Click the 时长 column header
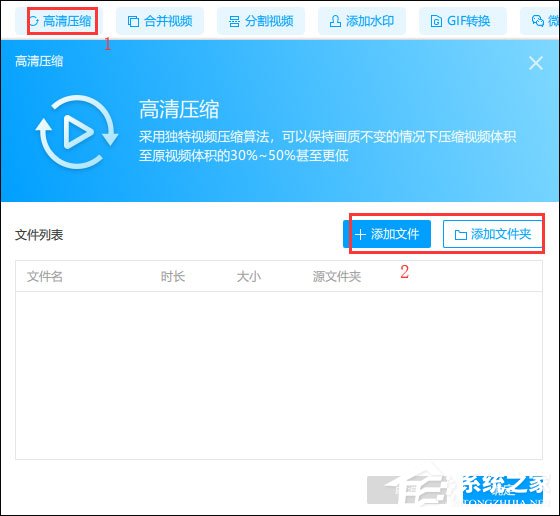The width and height of the screenshot is (560, 516). tap(172, 276)
